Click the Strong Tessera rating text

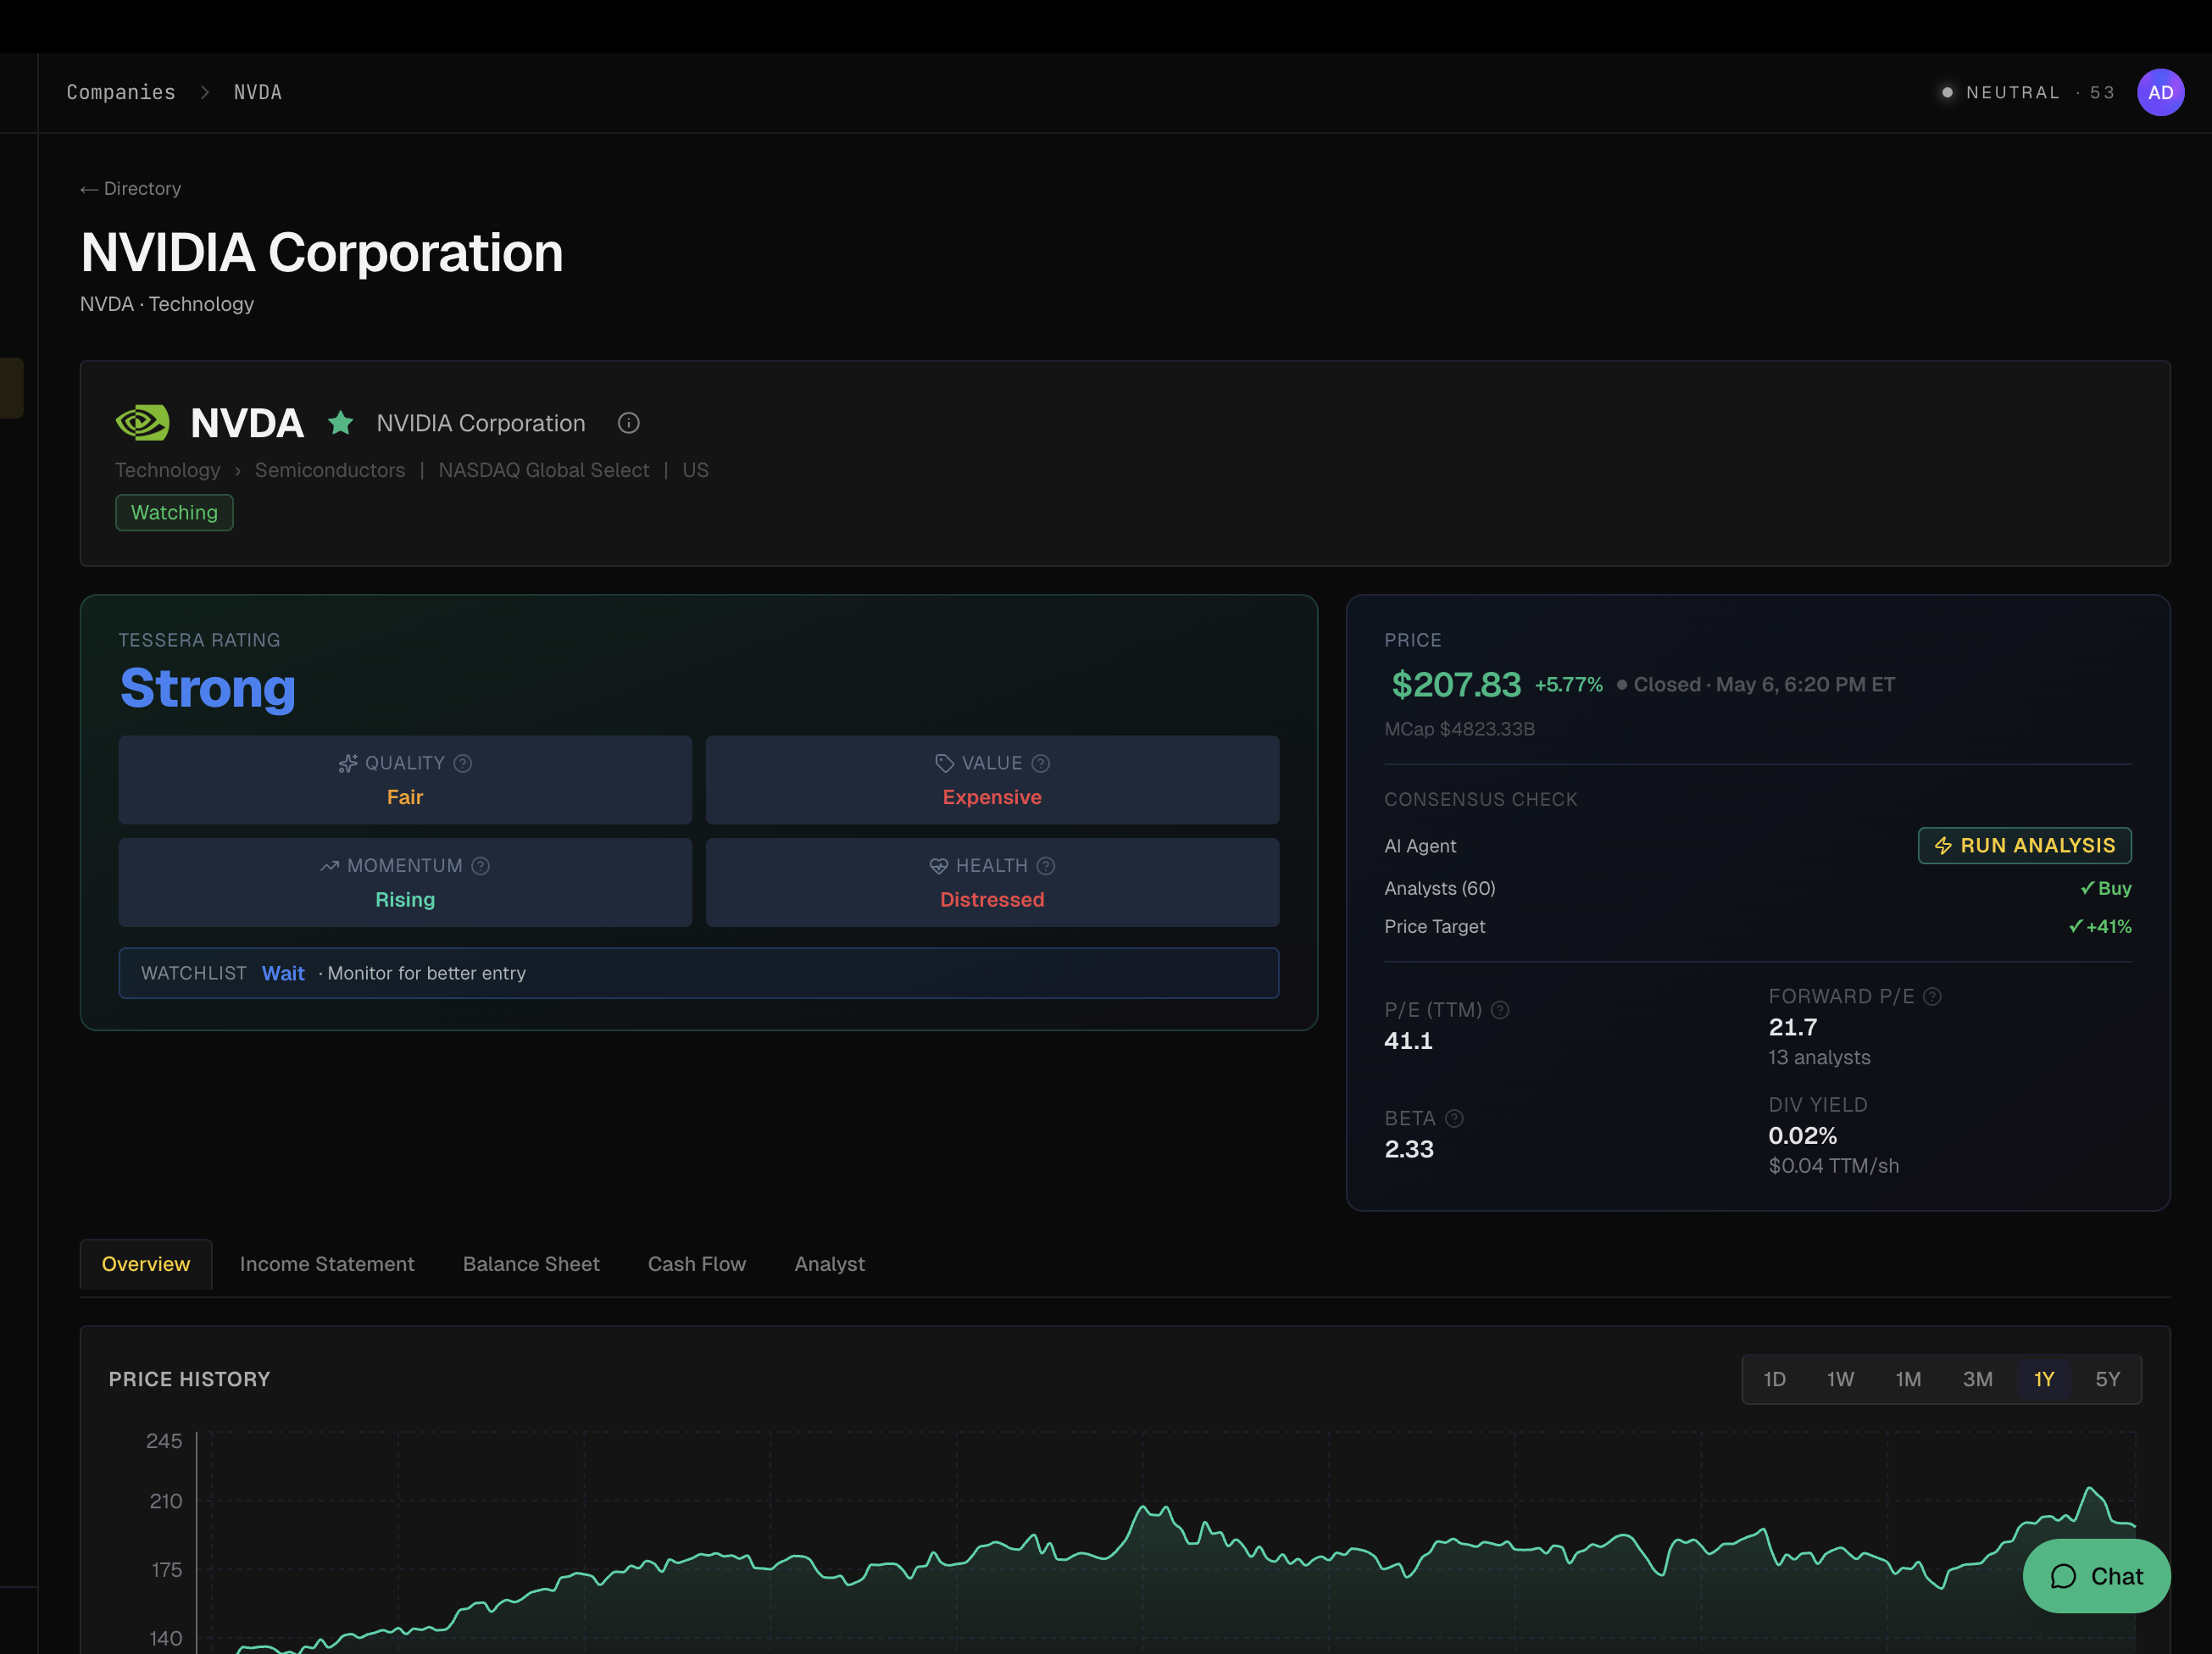208,689
